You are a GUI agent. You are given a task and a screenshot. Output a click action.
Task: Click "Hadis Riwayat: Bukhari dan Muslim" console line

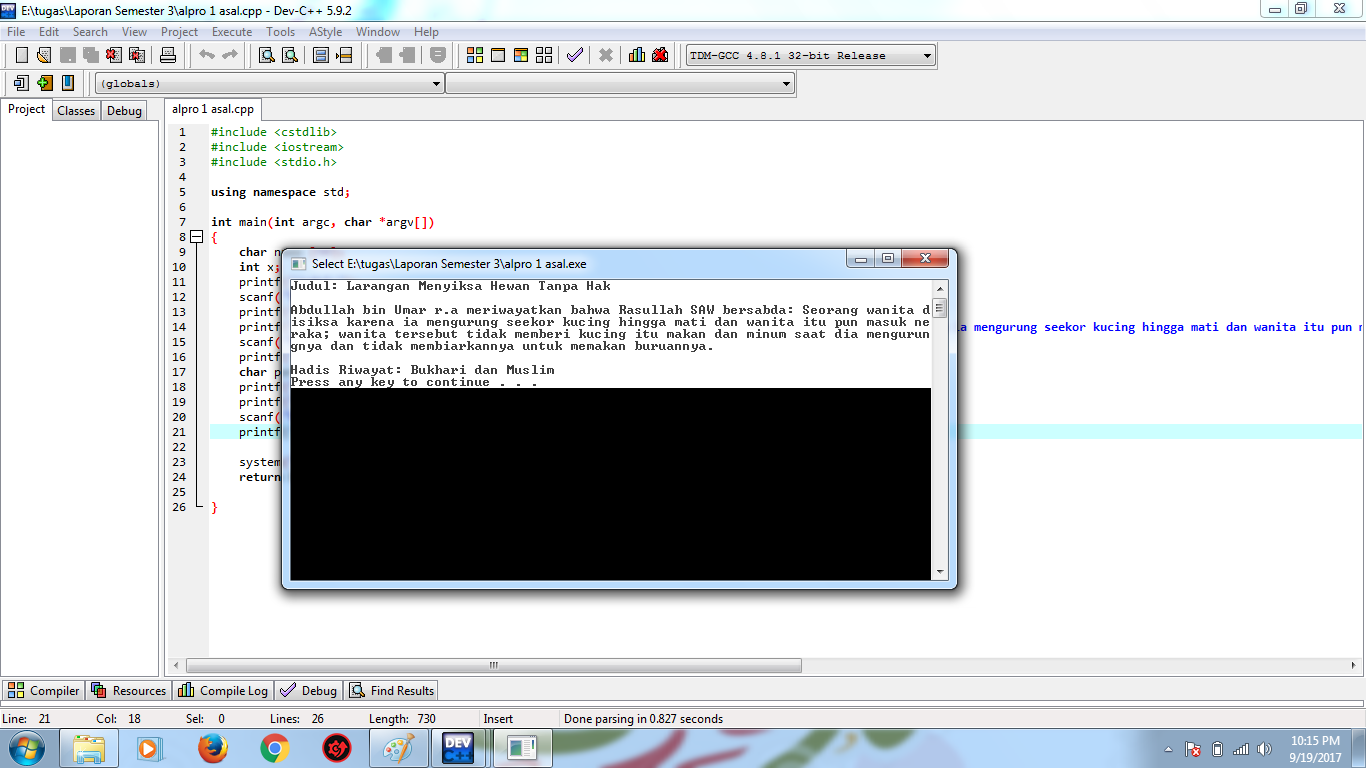(x=422, y=370)
